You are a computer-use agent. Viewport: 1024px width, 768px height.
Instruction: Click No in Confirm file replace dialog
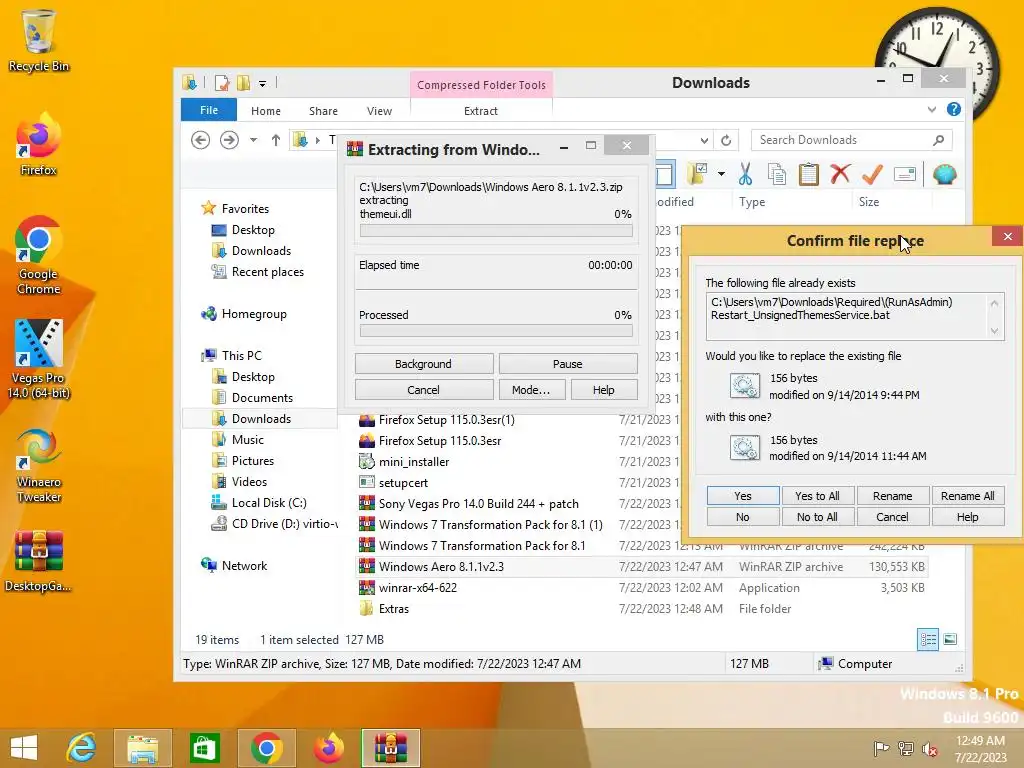743,517
